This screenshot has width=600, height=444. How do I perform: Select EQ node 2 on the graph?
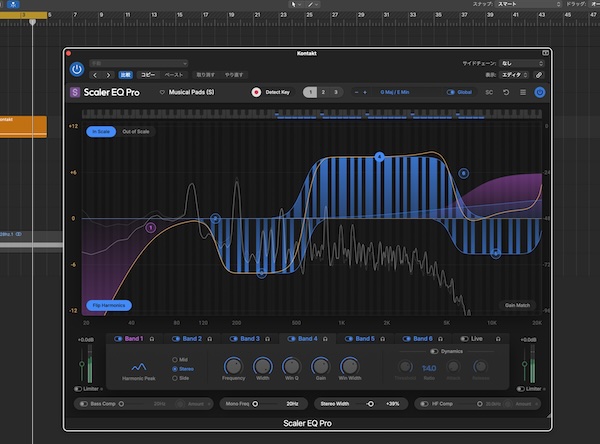[x=215, y=219]
